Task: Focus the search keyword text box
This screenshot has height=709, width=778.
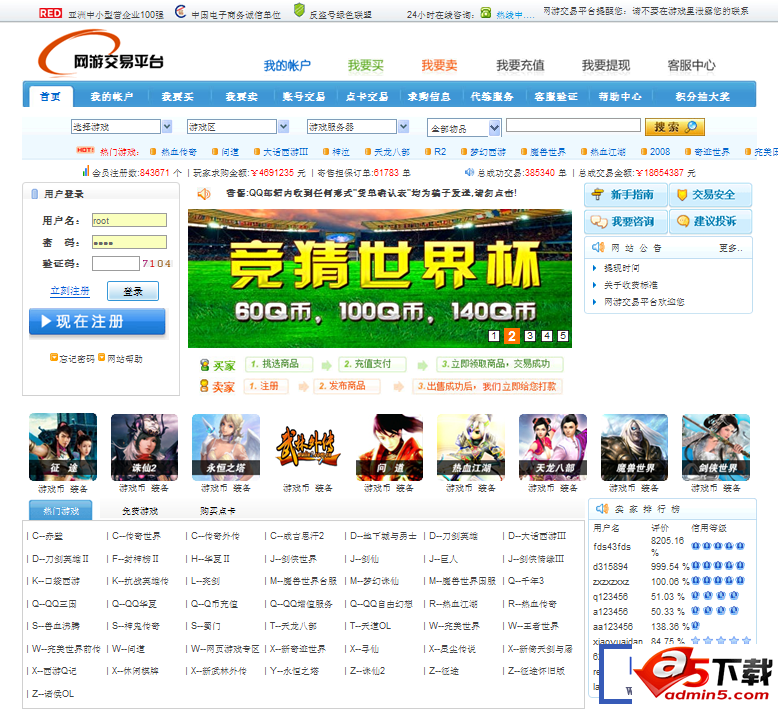Action: click(574, 125)
